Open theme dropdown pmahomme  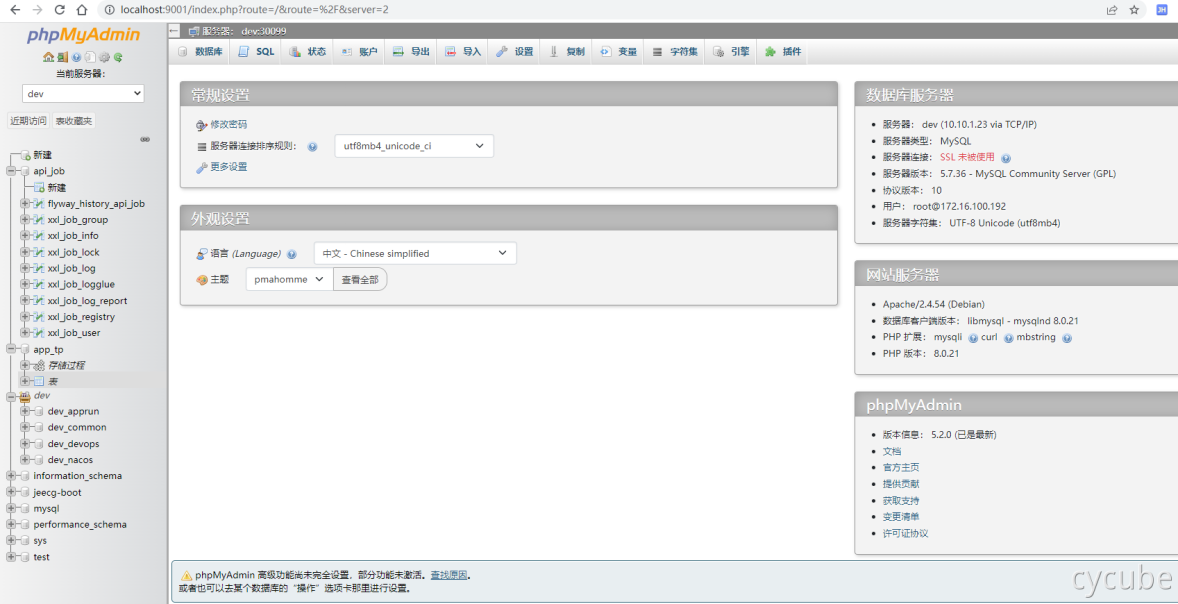pyautogui.click(x=289, y=279)
